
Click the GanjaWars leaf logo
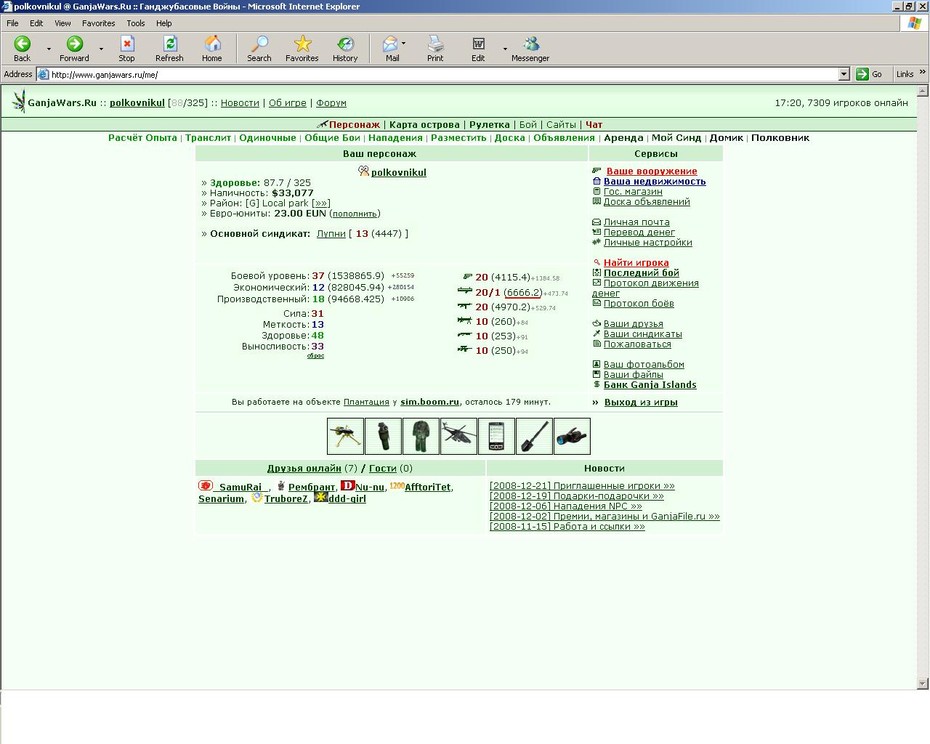19,101
